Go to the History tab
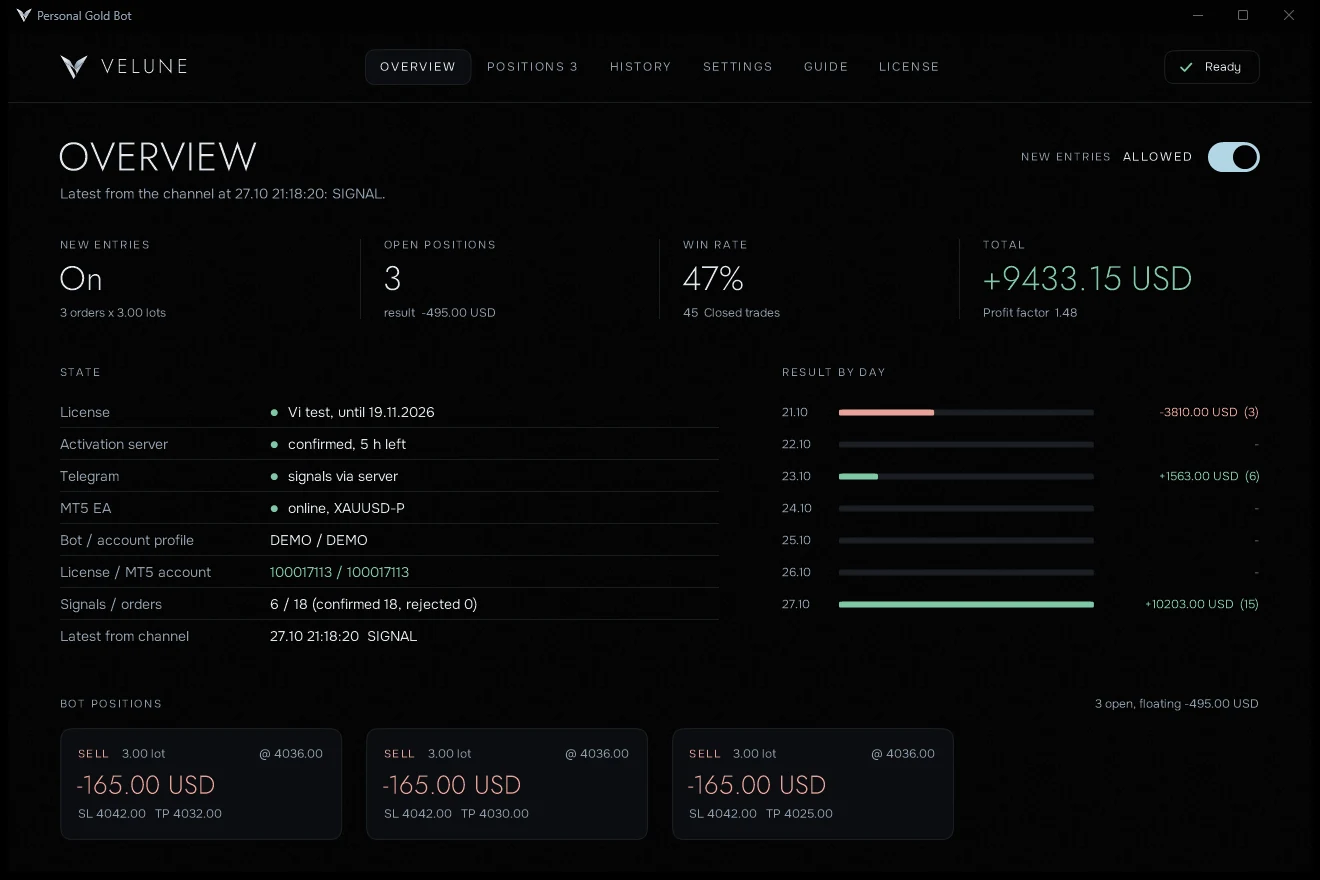This screenshot has width=1320, height=880. click(641, 67)
